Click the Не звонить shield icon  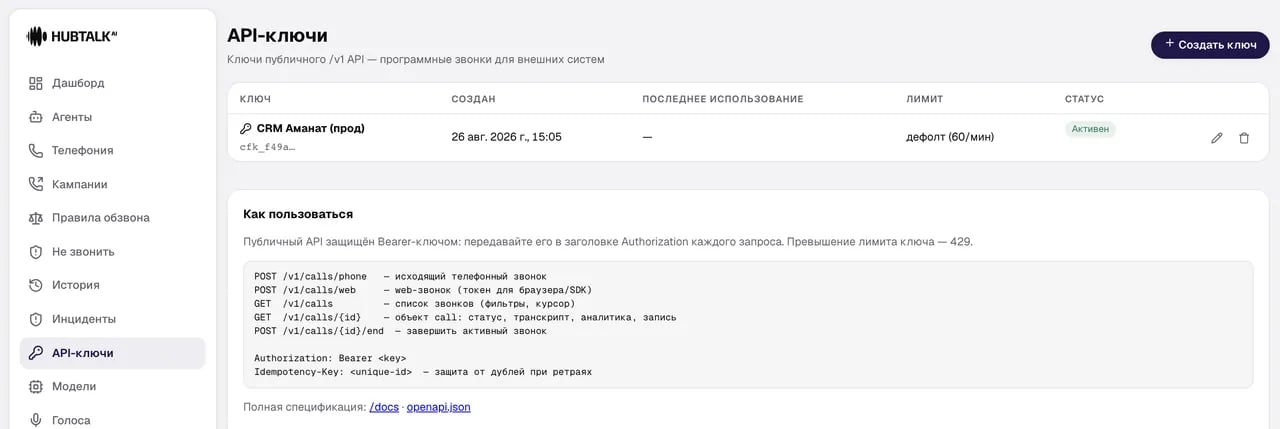coord(36,252)
